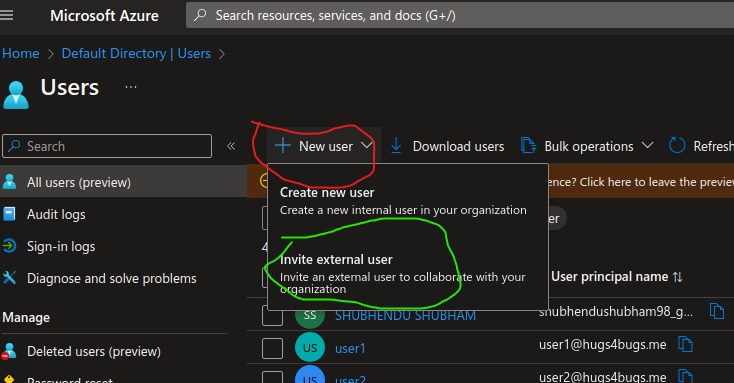Click the Bulk operations document icon
Screen dimensions: 734x383
click(528, 146)
